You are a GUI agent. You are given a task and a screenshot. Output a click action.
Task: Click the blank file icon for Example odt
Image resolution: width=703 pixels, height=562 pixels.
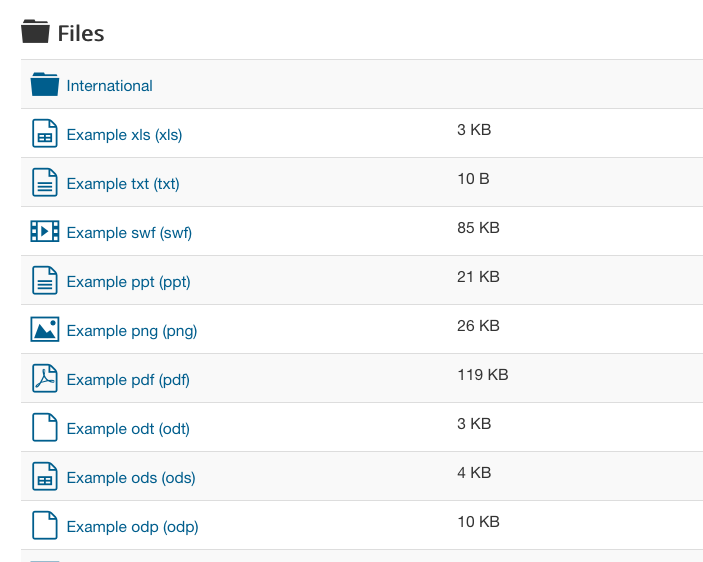pos(45,427)
